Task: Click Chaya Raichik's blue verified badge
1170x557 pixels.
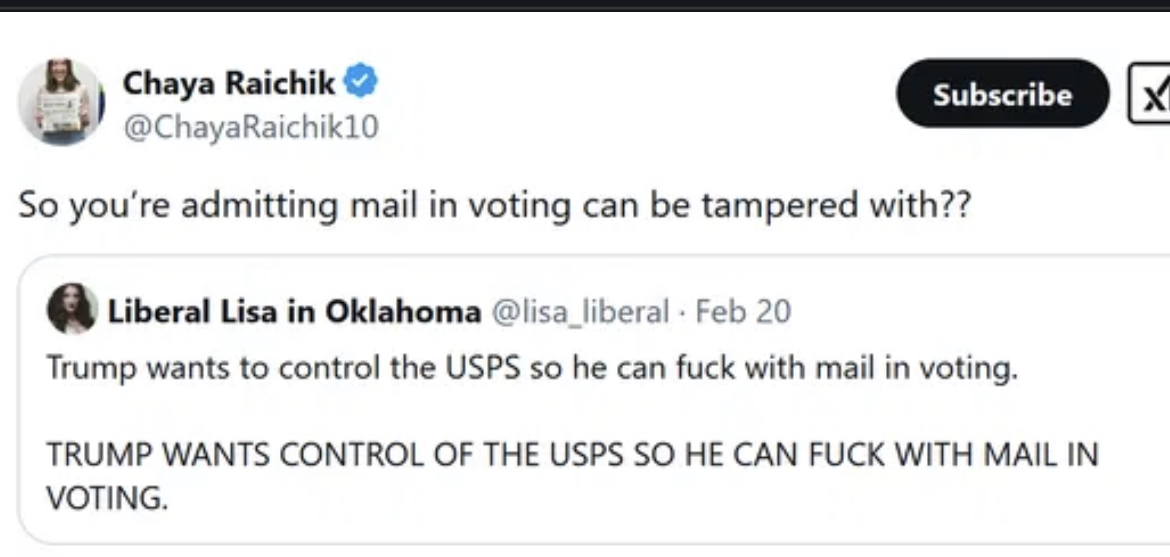Action: (361, 83)
